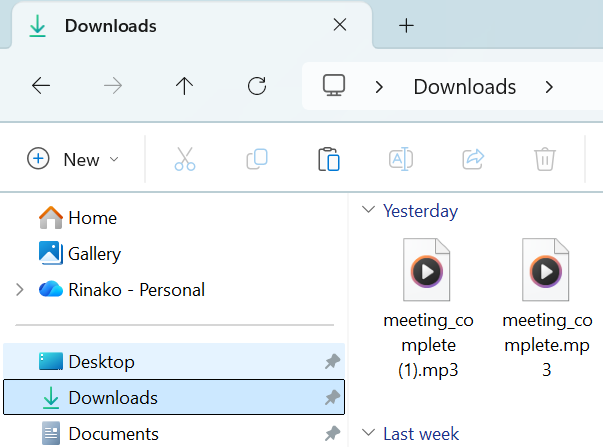Toggle the pin beside Downloads
603x447 pixels.
click(332, 398)
